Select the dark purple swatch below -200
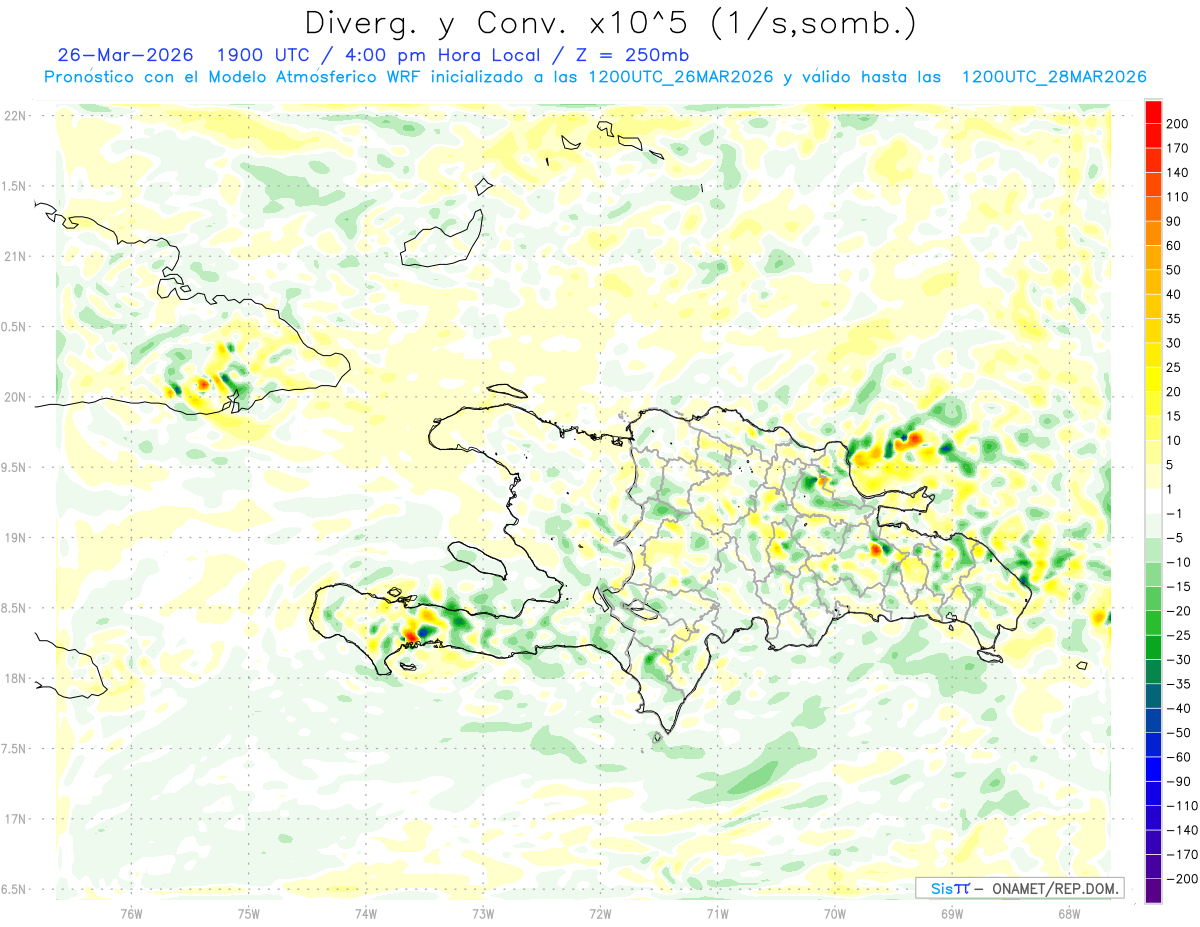 pos(1153,891)
